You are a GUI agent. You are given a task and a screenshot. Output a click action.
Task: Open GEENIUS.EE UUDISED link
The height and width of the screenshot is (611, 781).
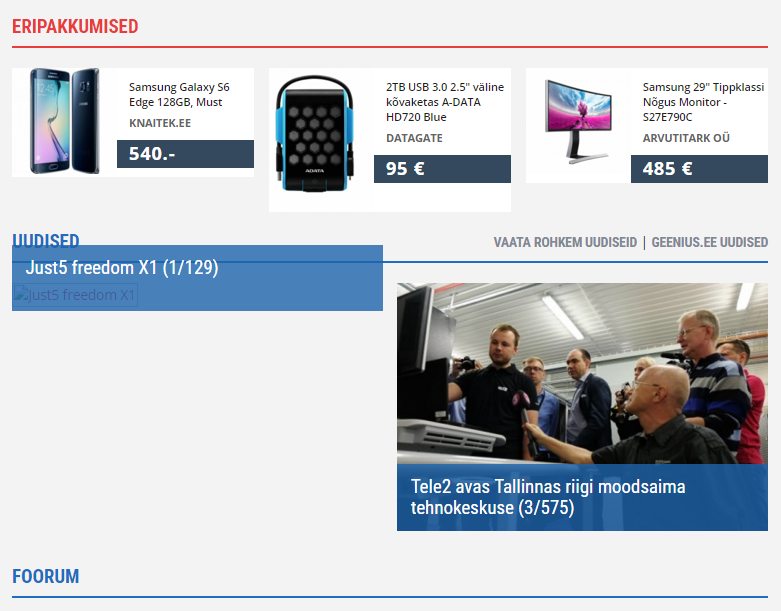709,243
